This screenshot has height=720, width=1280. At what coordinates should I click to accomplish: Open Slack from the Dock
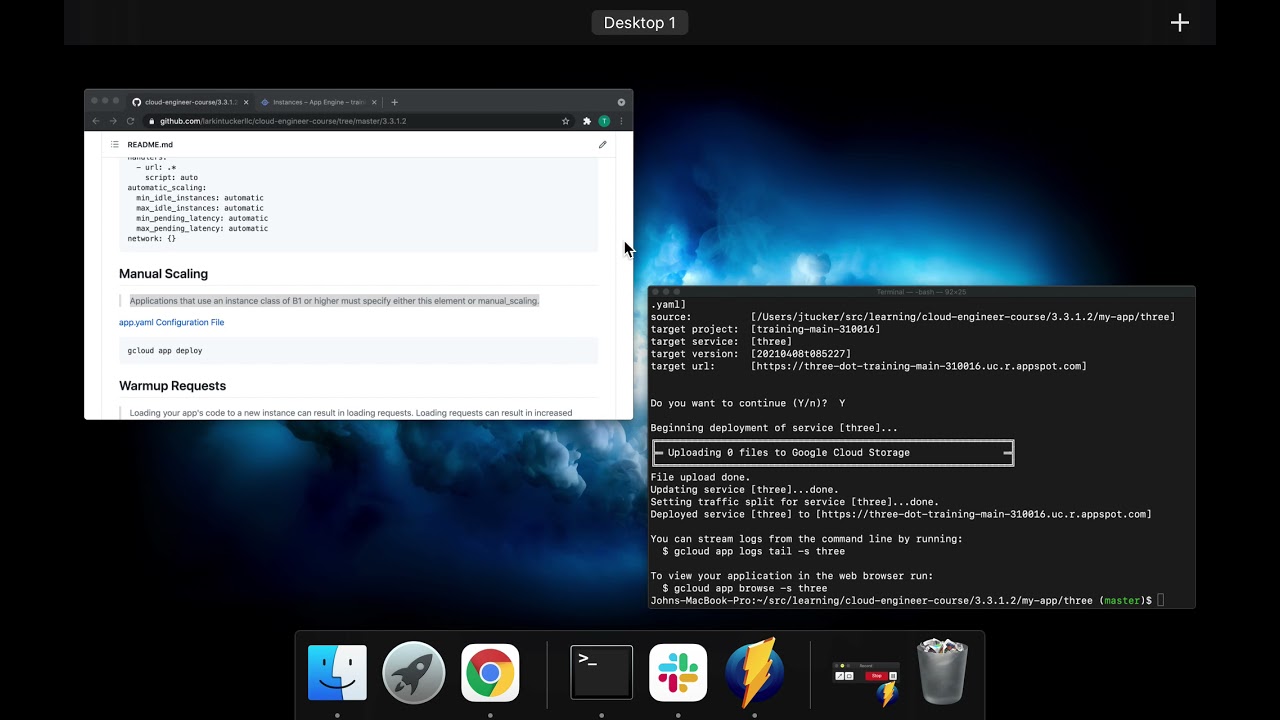[678, 672]
